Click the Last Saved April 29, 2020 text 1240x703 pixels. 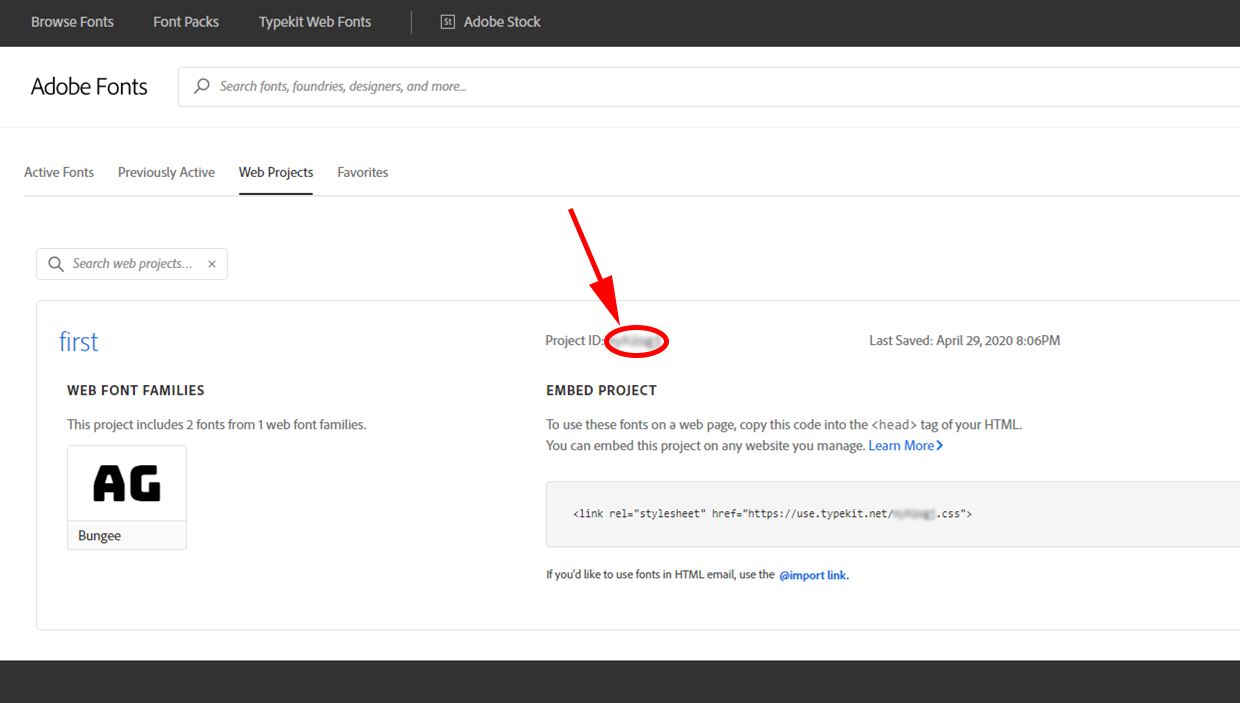[965, 341]
